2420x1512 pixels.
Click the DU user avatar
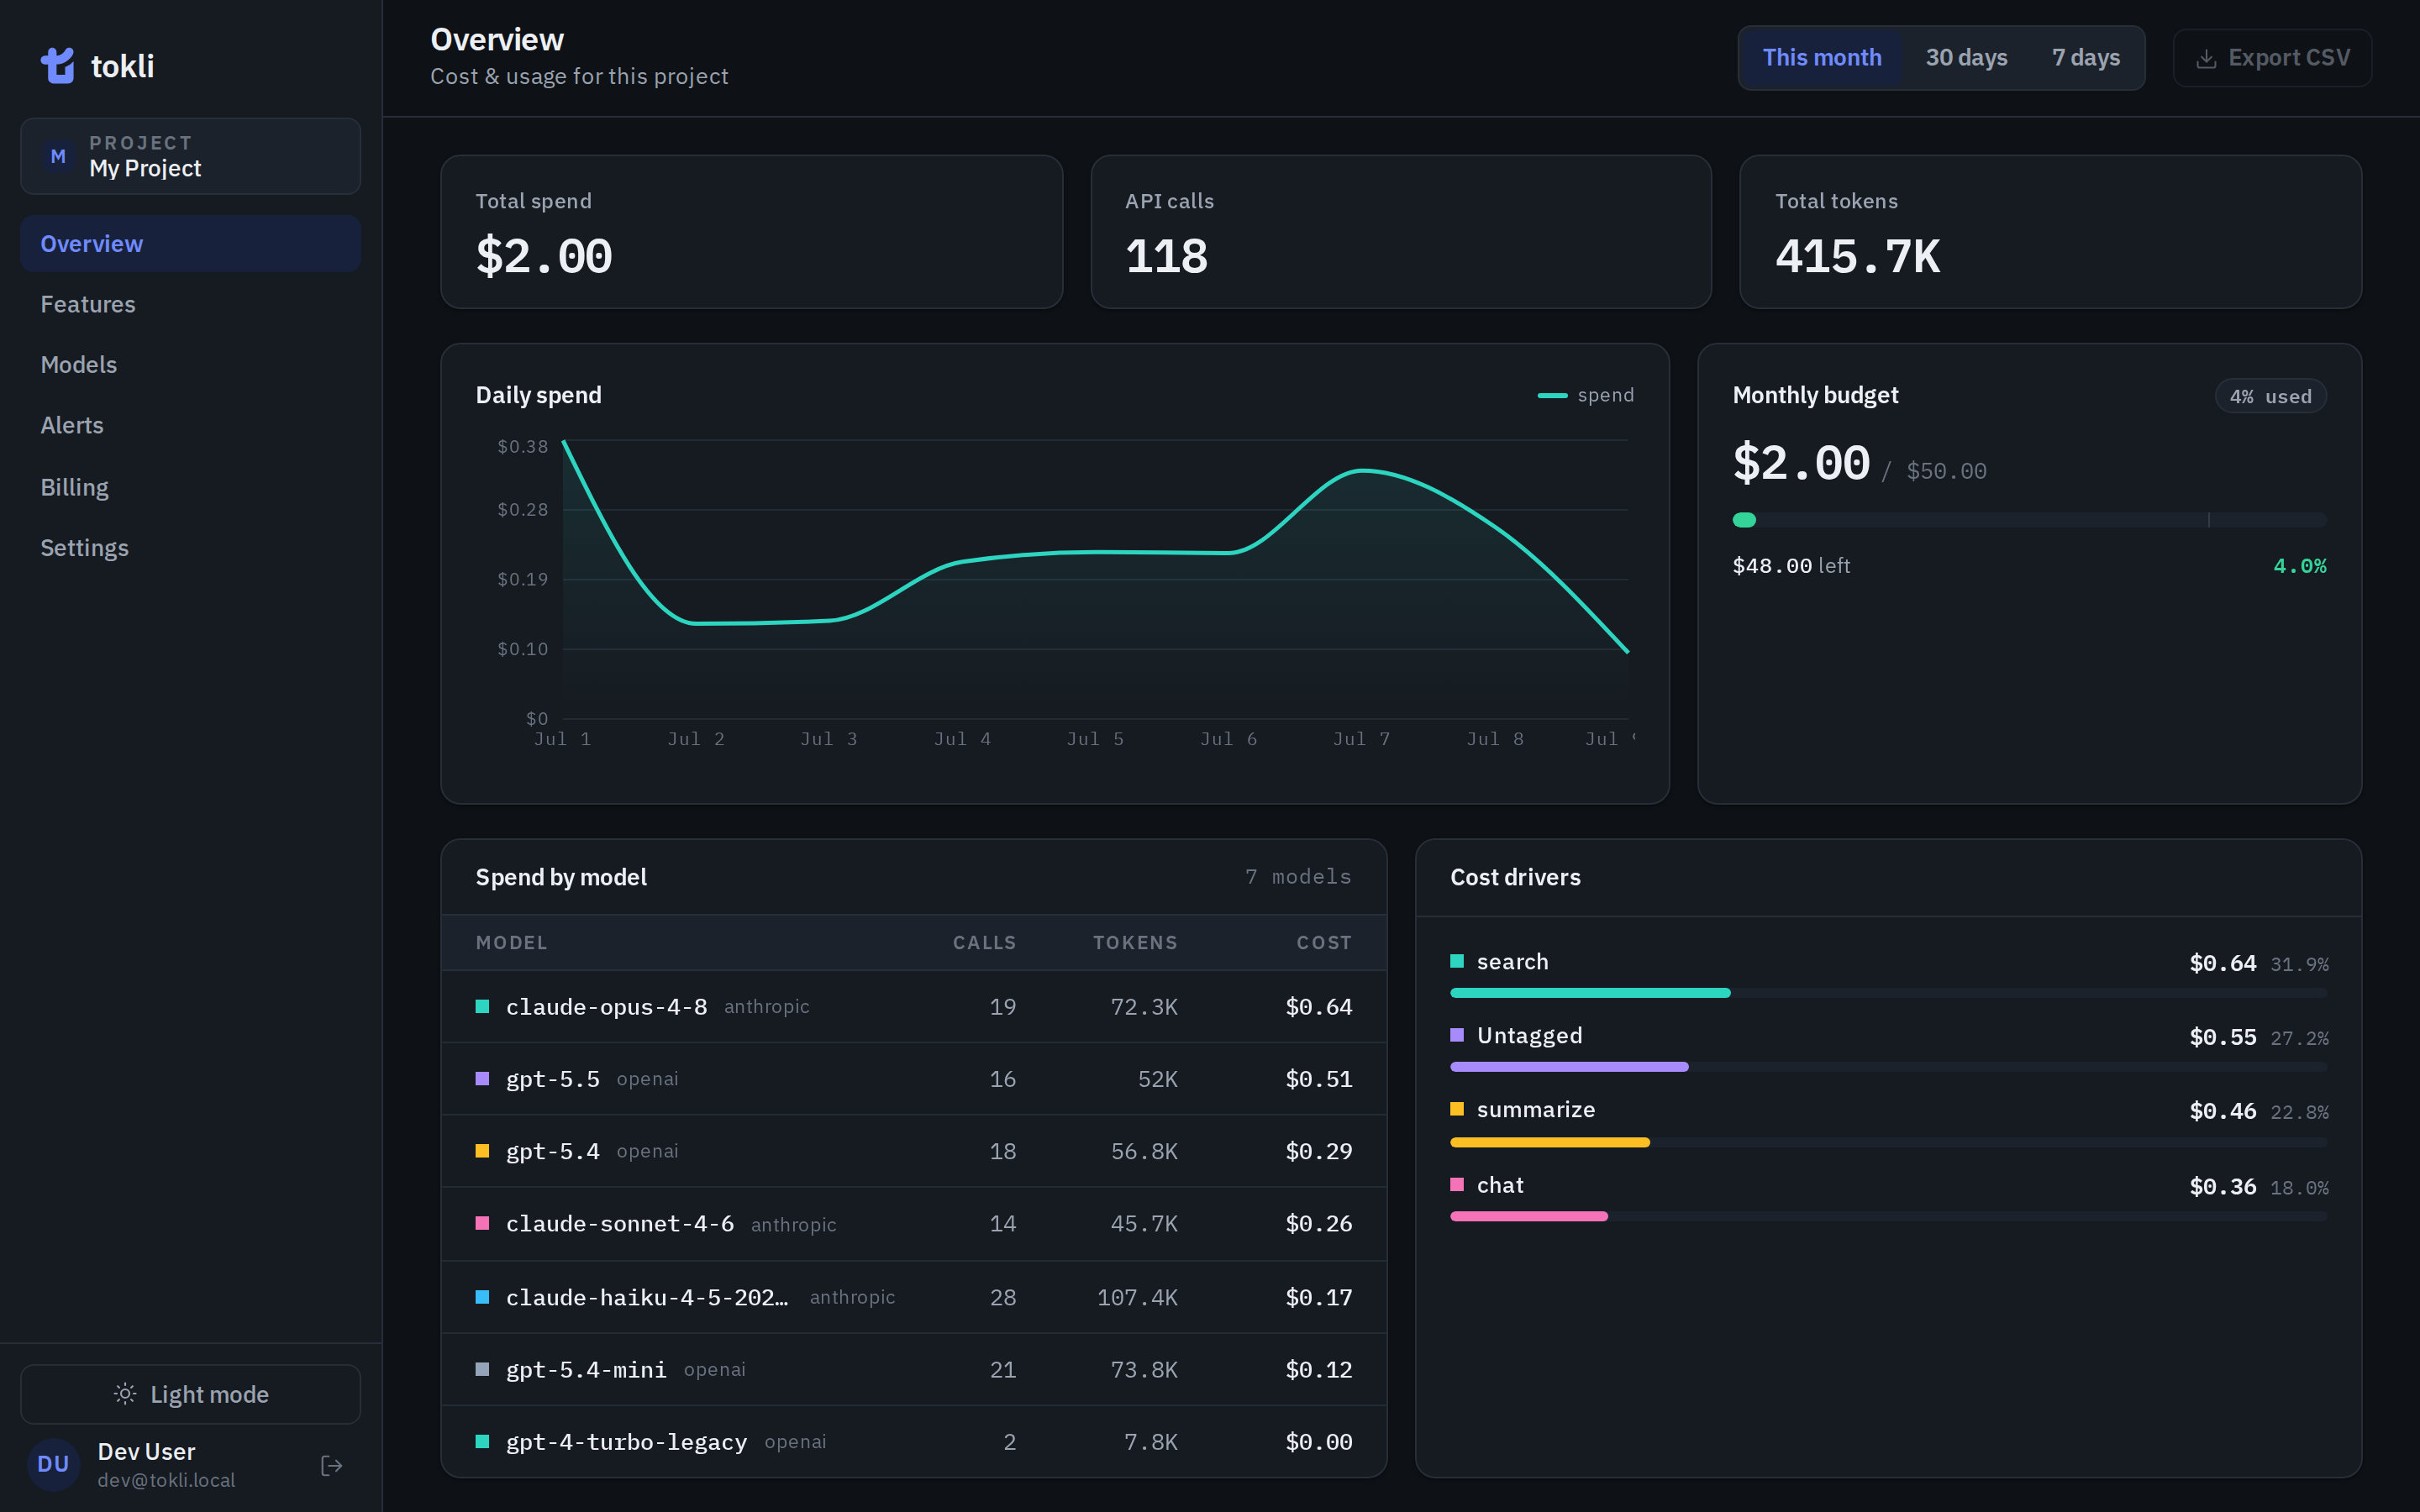[x=53, y=1464]
